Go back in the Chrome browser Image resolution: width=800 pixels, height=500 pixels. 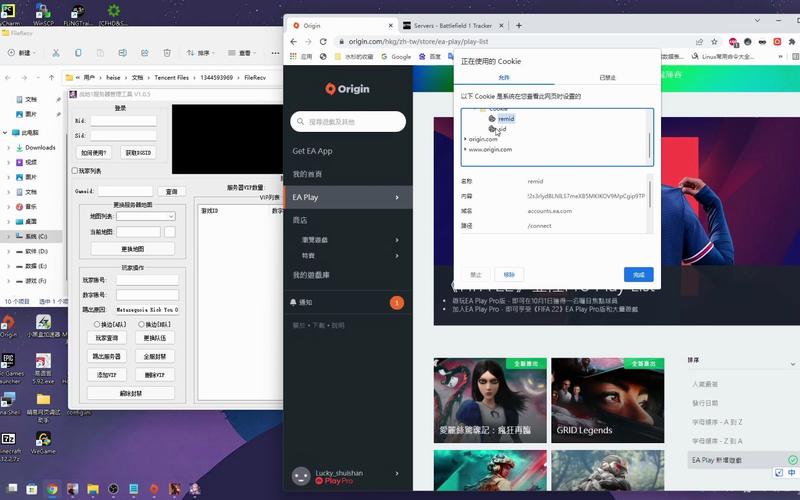293,41
